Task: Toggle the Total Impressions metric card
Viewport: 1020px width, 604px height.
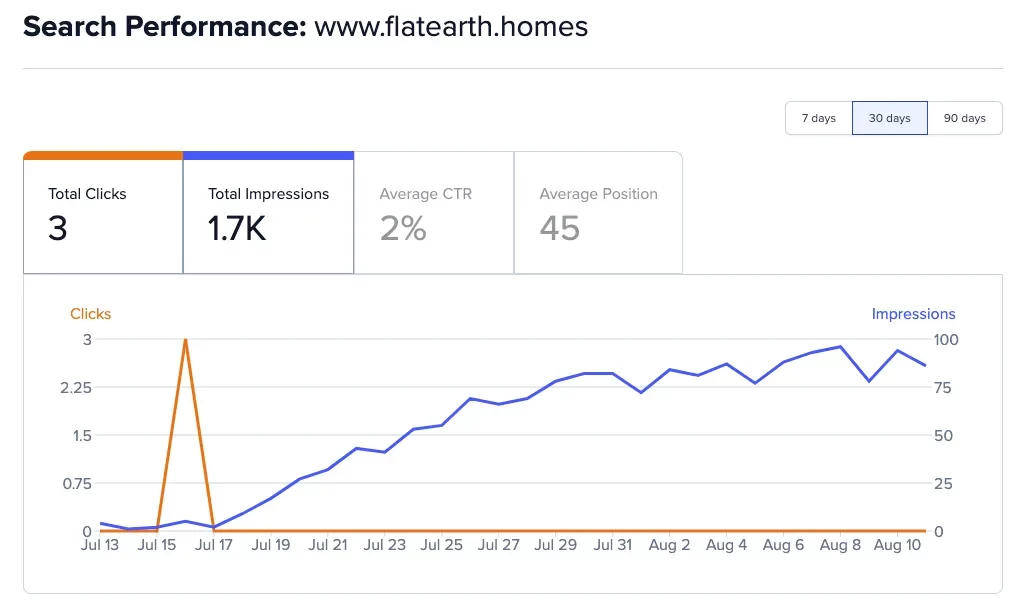Action: [x=268, y=215]
